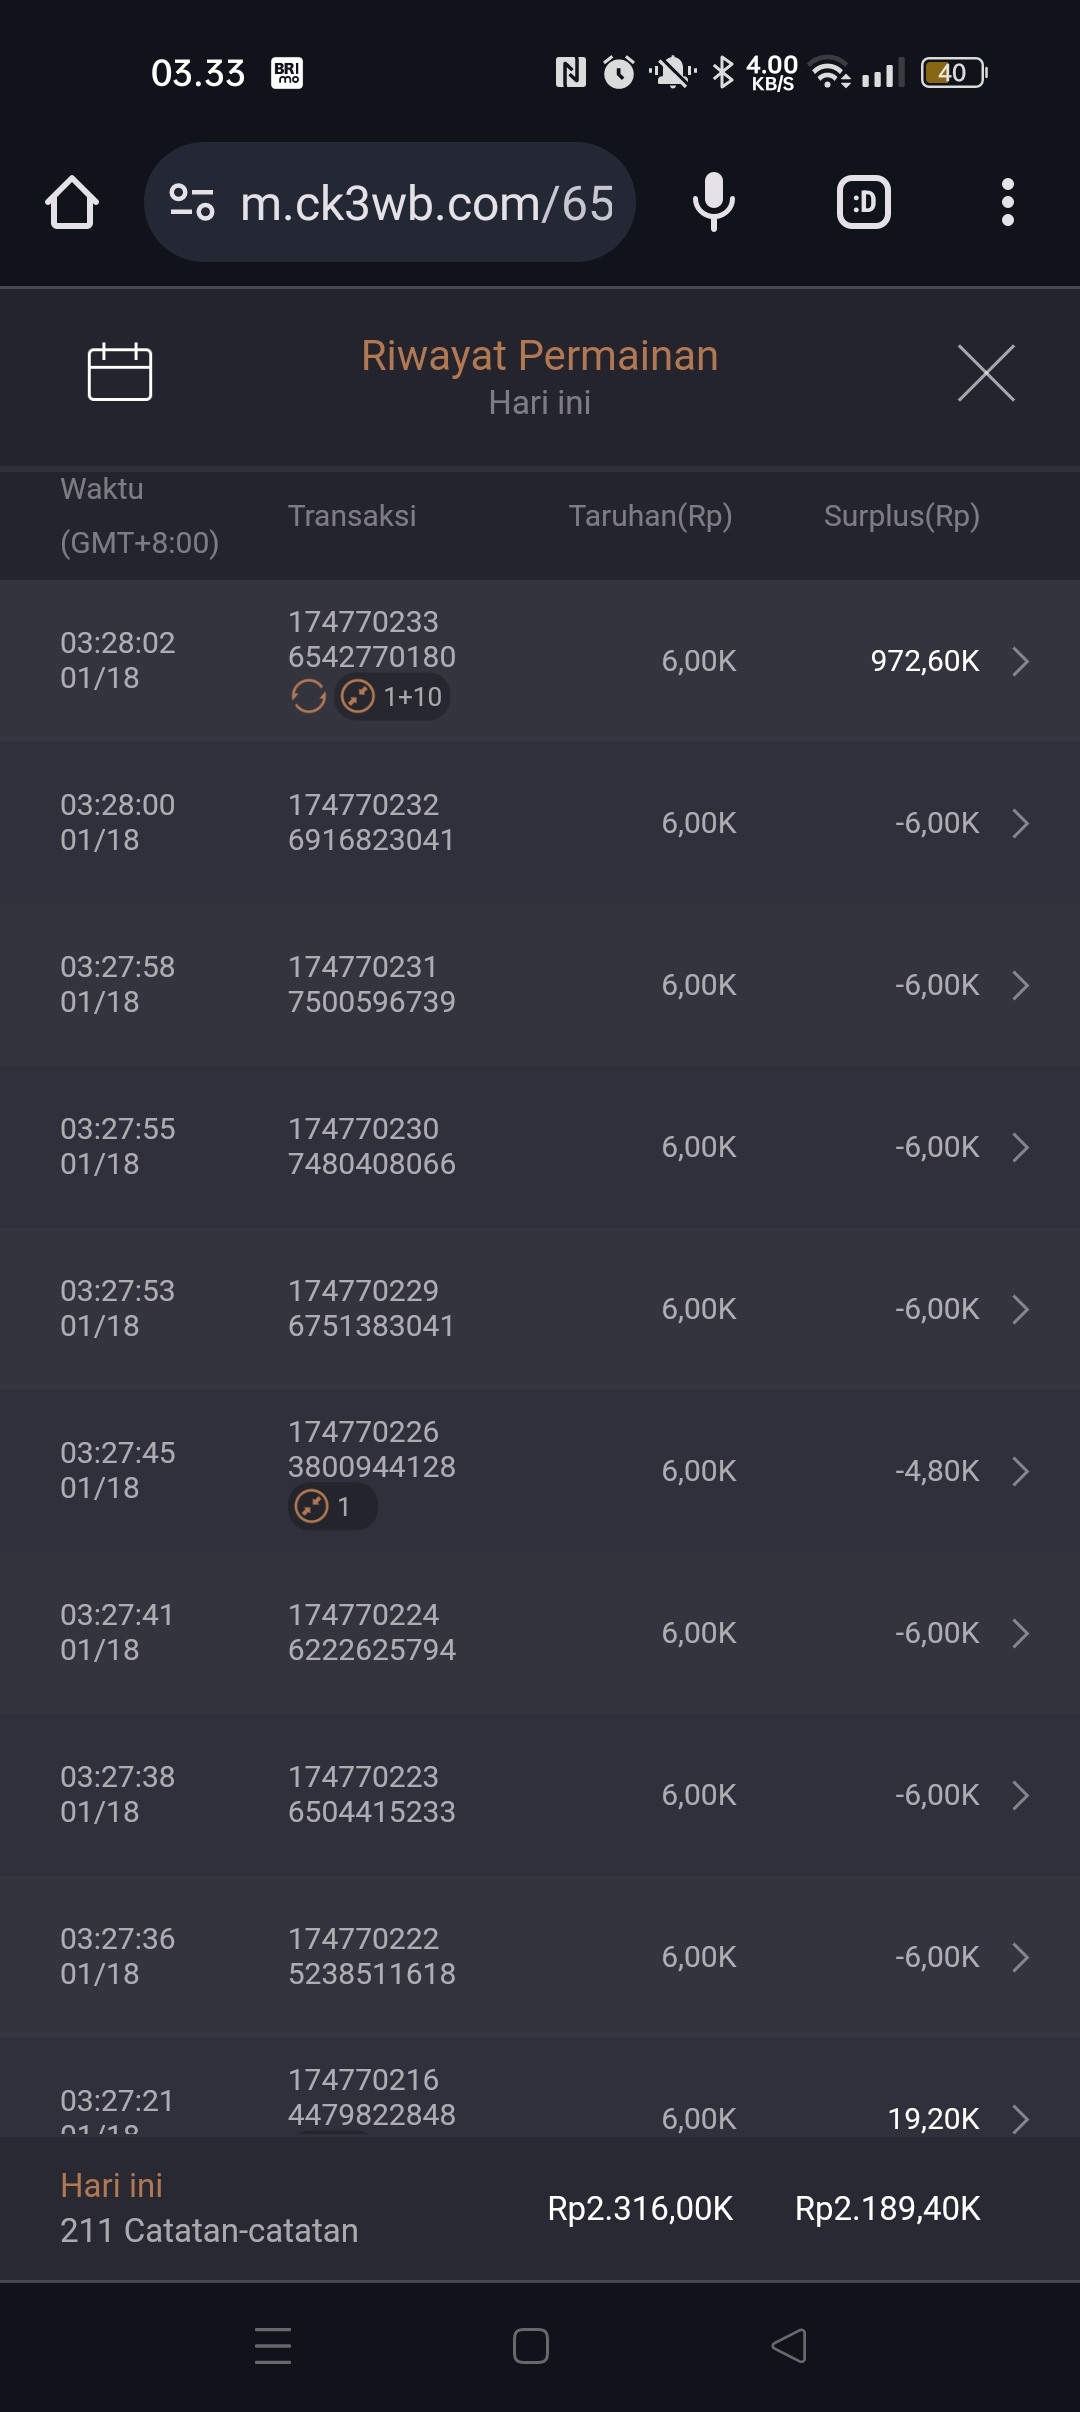Expand the -4,80K surplus row chevron
Viewport: 1080px width, 2412px height.
[1020, 1471]
